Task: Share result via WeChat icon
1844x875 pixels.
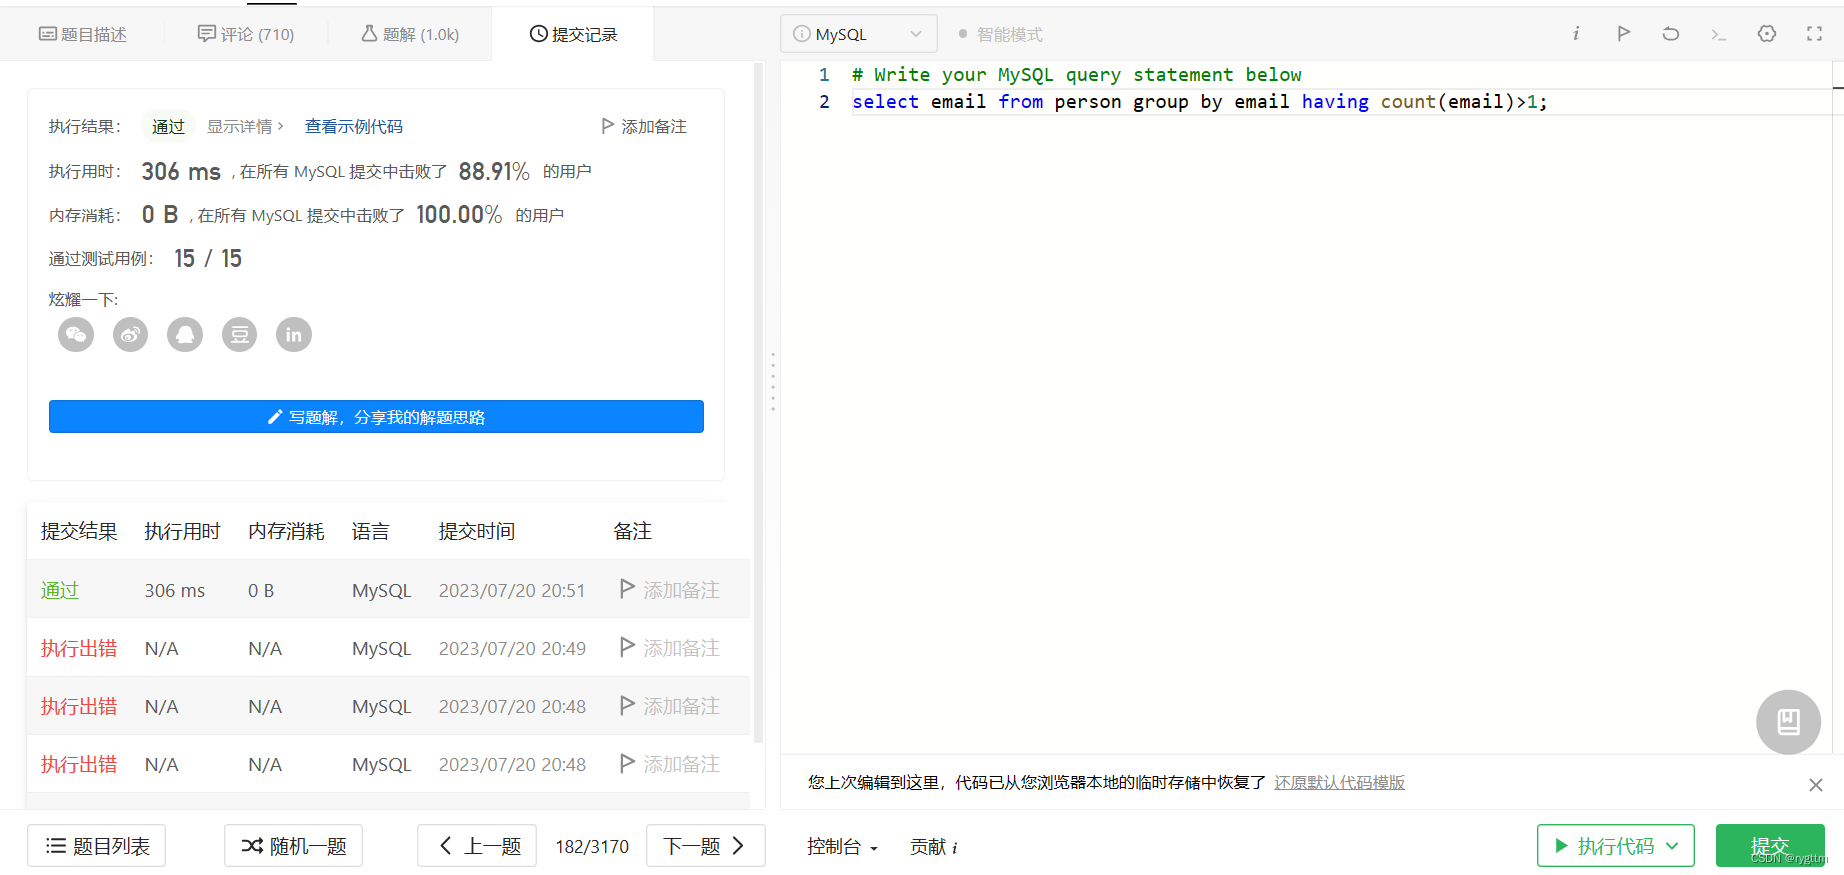Action: [76, 335]
